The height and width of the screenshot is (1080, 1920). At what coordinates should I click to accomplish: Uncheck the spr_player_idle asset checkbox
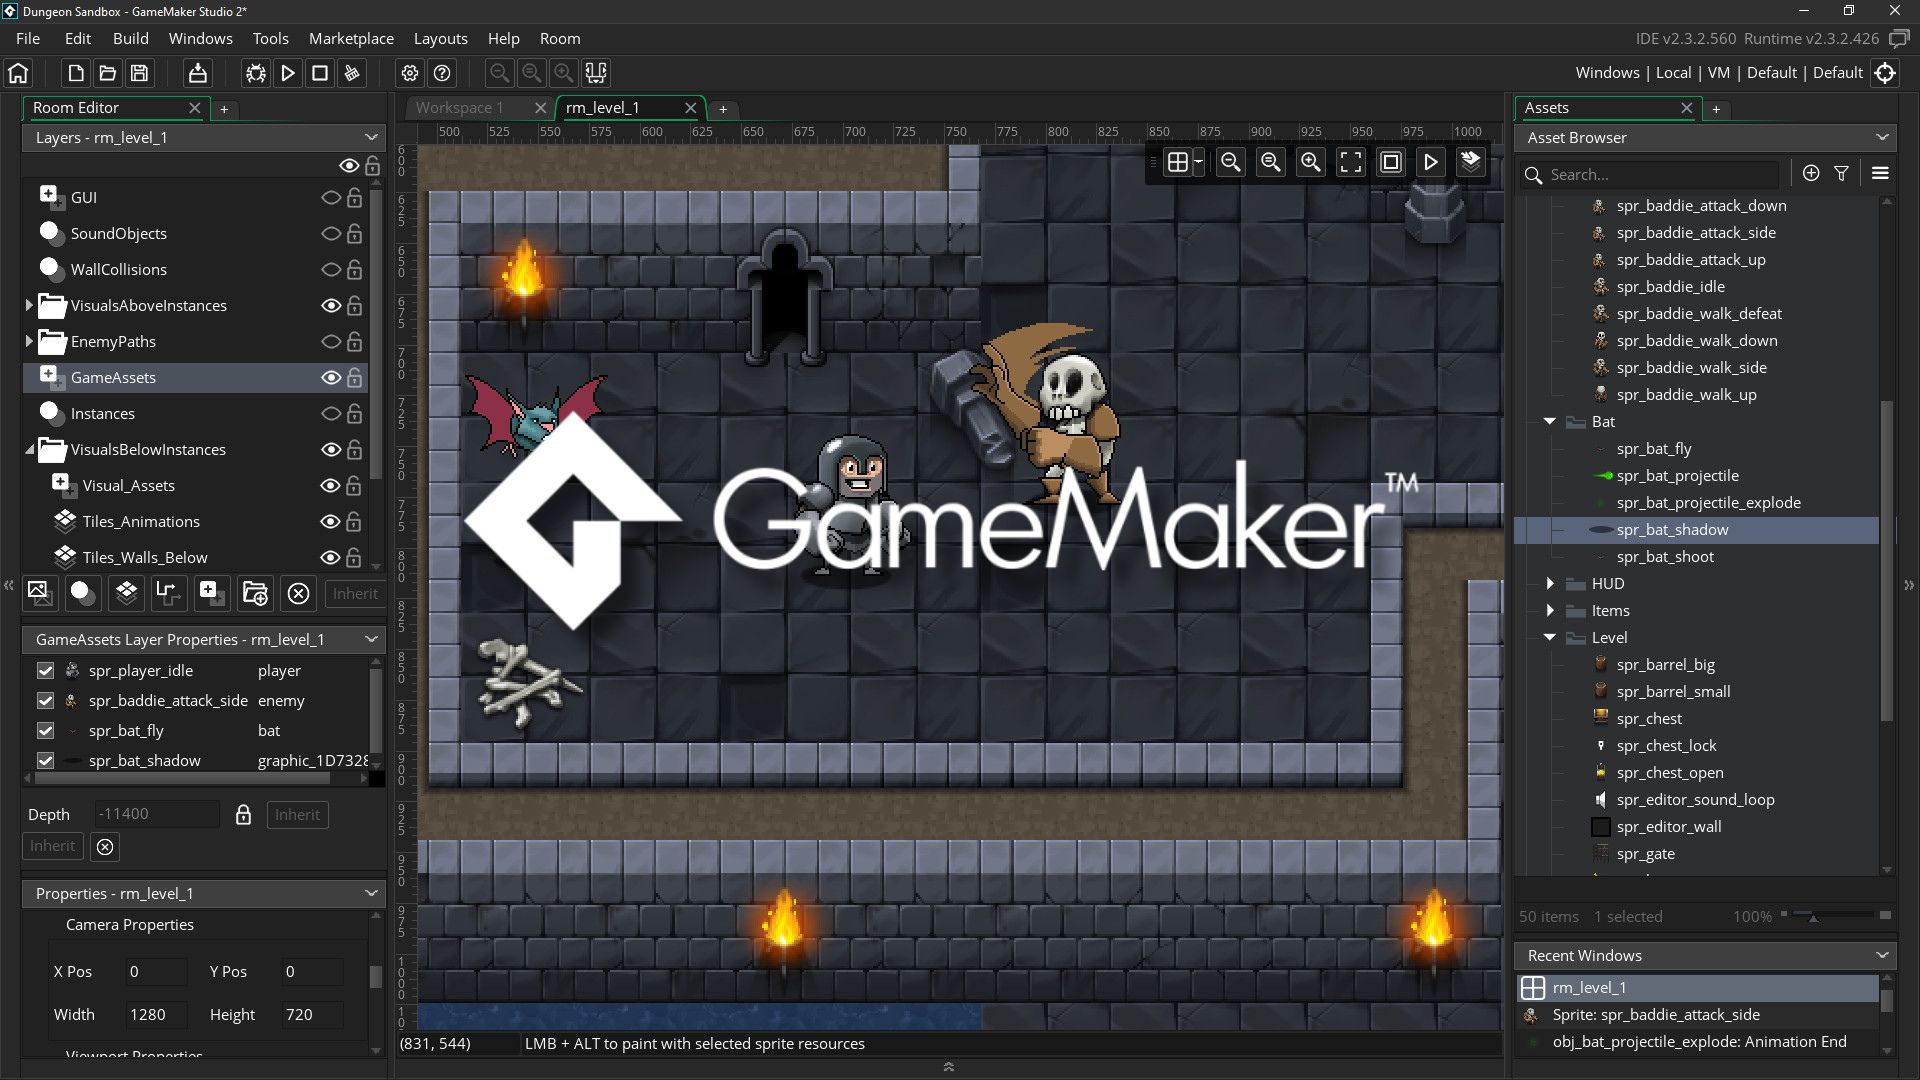tap(45, 671)
